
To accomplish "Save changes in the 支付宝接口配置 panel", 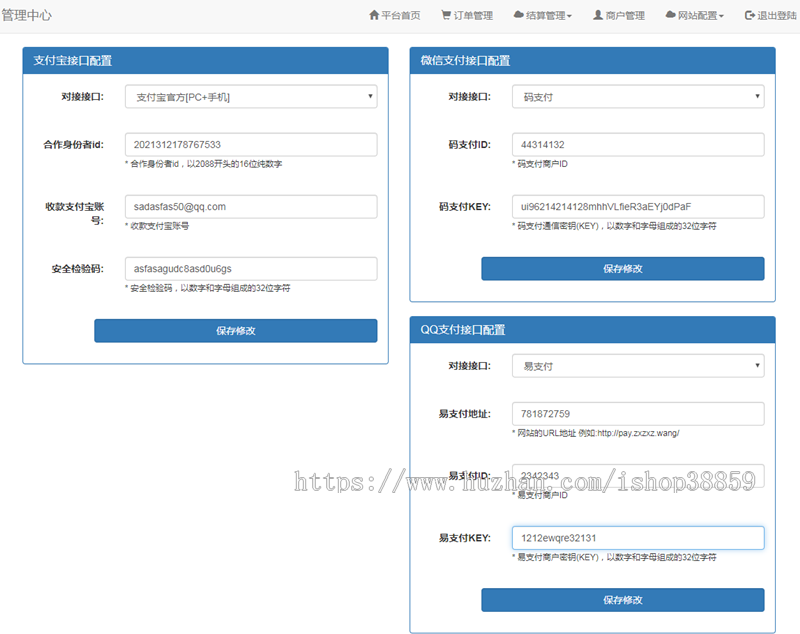I will click(x=236, y=331).
